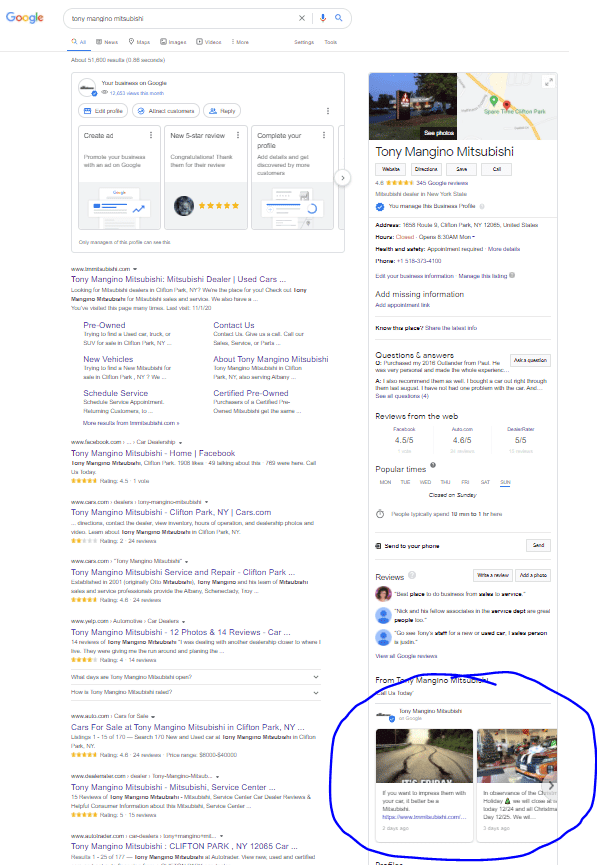Click Add appointment link
The width and height of the screenshot is (597, 865).
pos(402,305)
